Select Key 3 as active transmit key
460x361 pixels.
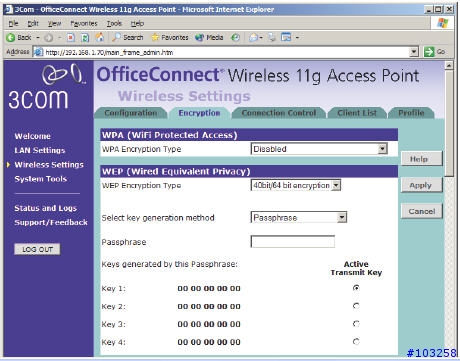[x=356, y=324]
